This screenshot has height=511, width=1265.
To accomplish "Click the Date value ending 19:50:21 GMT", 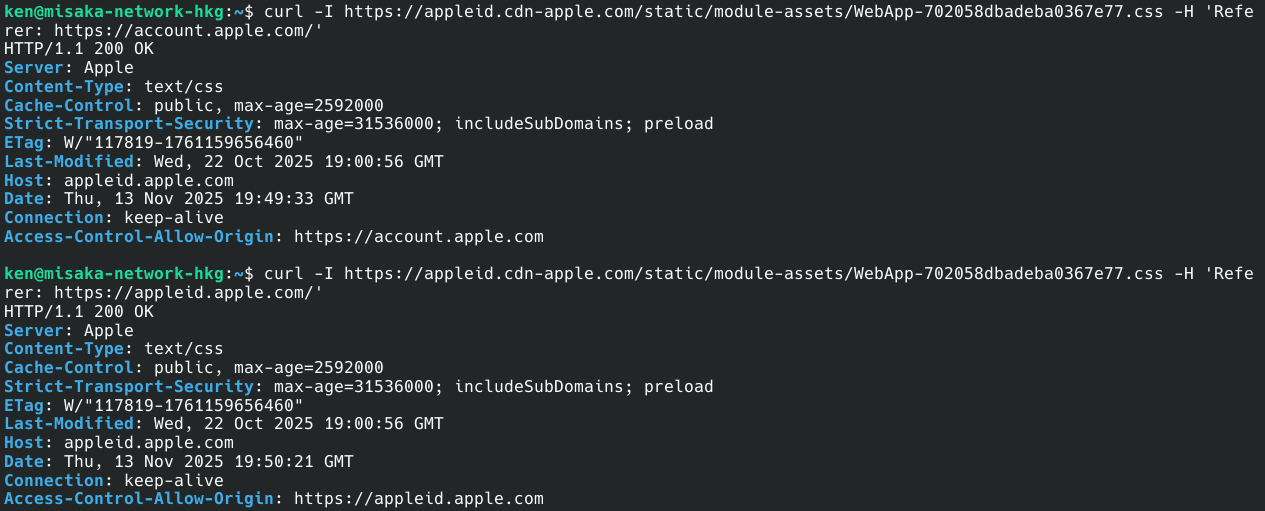I will coord(208,462).
